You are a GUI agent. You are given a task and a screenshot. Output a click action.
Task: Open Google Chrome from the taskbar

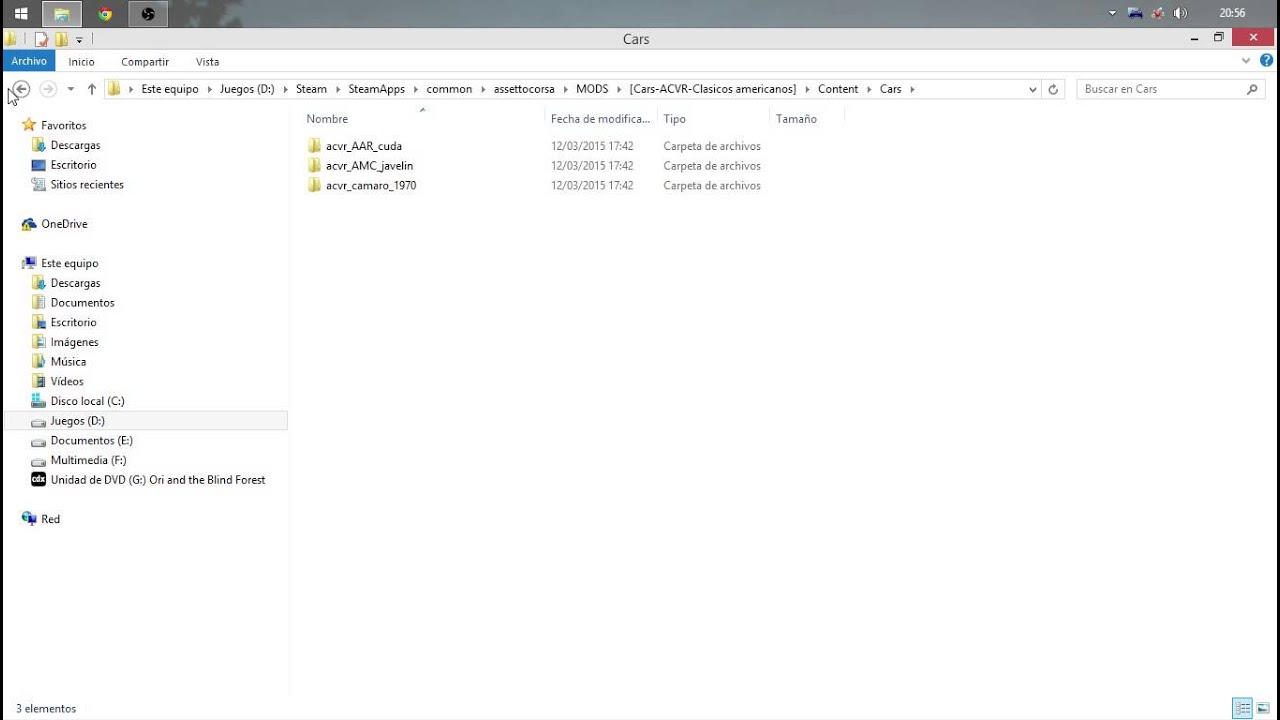(x=105, y=14)
